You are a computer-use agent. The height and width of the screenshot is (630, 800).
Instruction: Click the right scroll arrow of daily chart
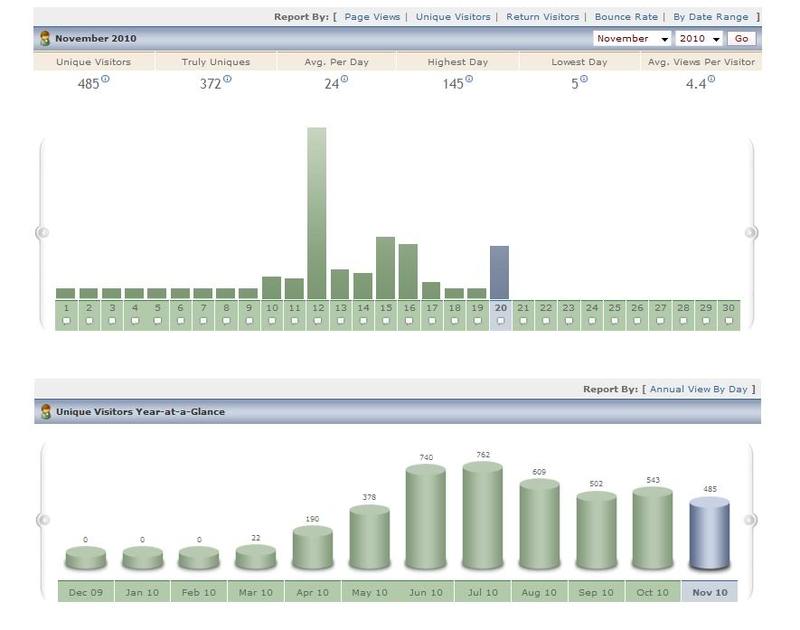[750, 233]
